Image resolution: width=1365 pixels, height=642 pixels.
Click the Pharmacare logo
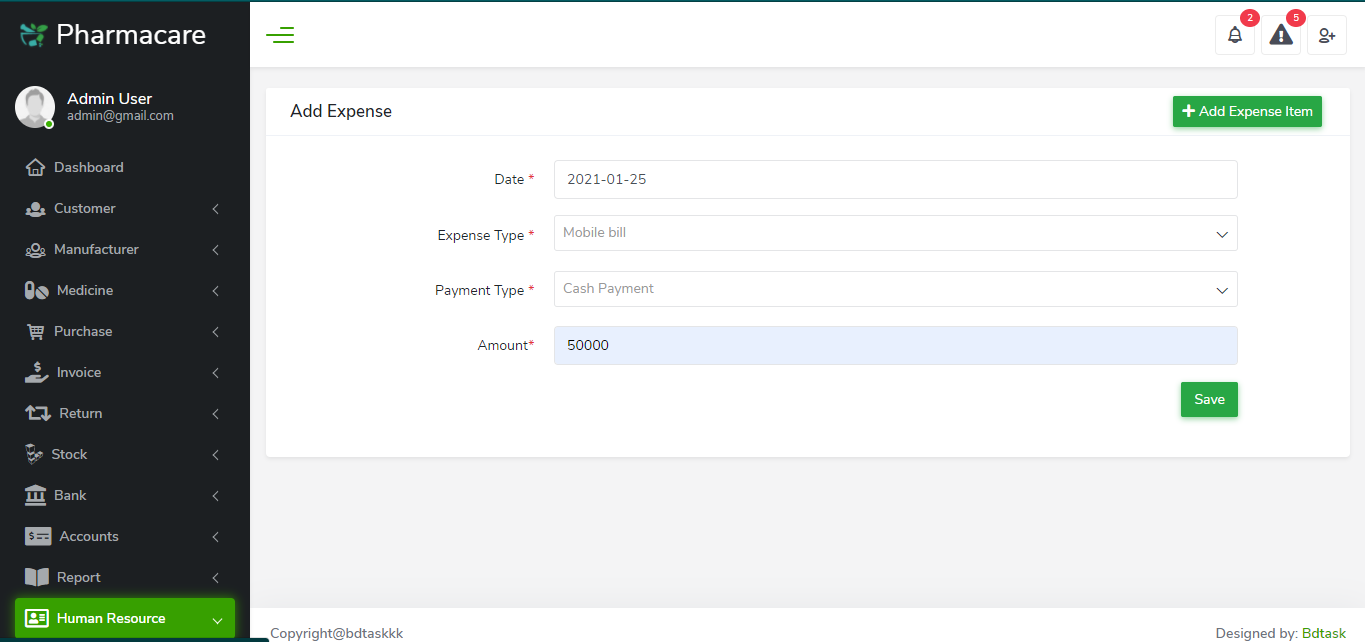click(113, 35)
